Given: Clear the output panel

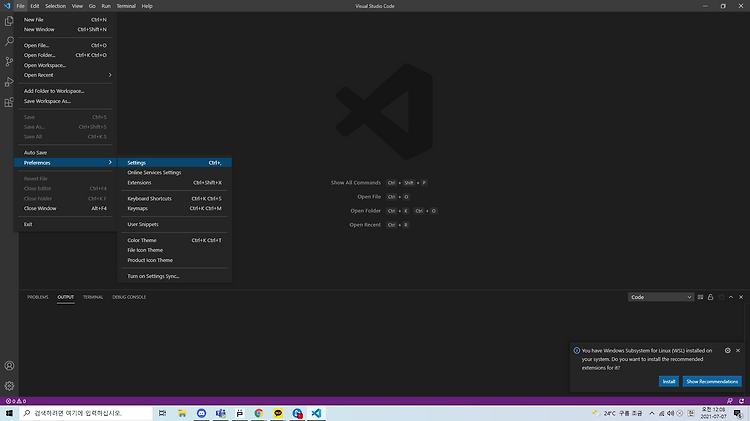Looking at the screenshot, I should (700, 297).
